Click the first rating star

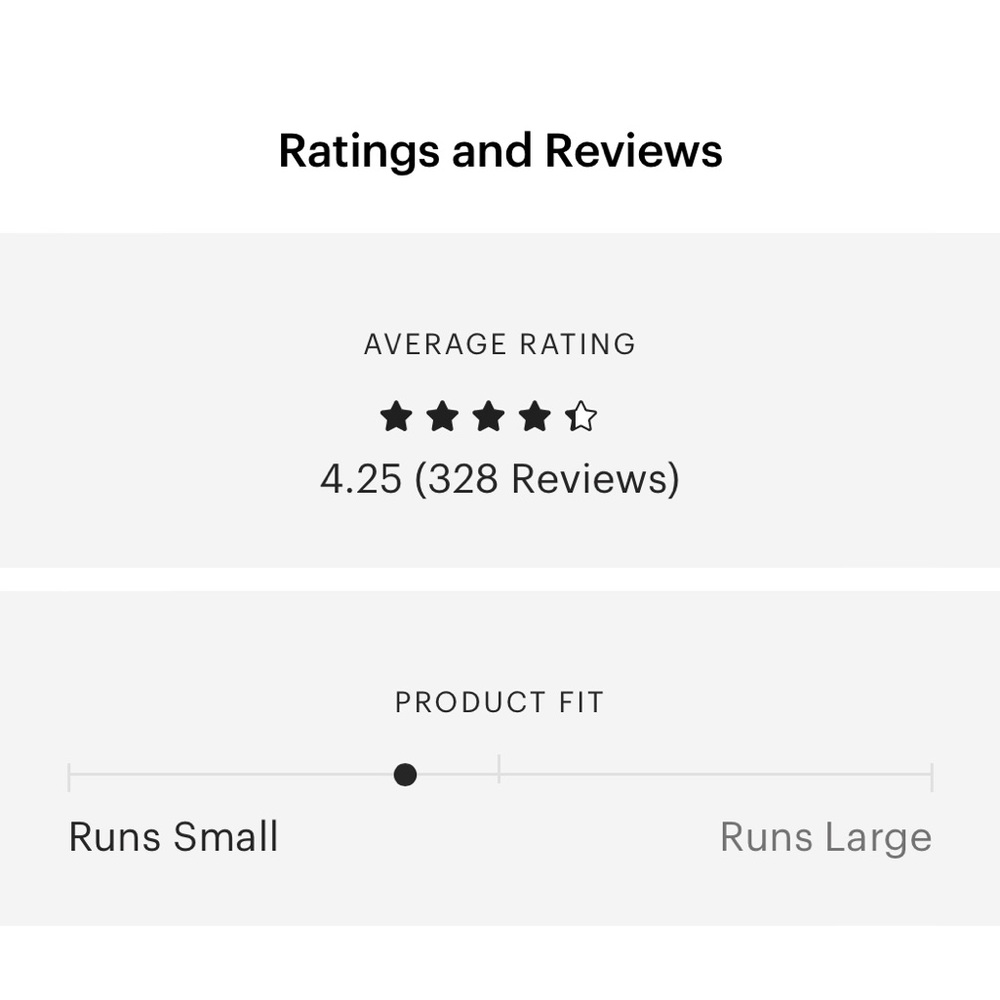396,417
